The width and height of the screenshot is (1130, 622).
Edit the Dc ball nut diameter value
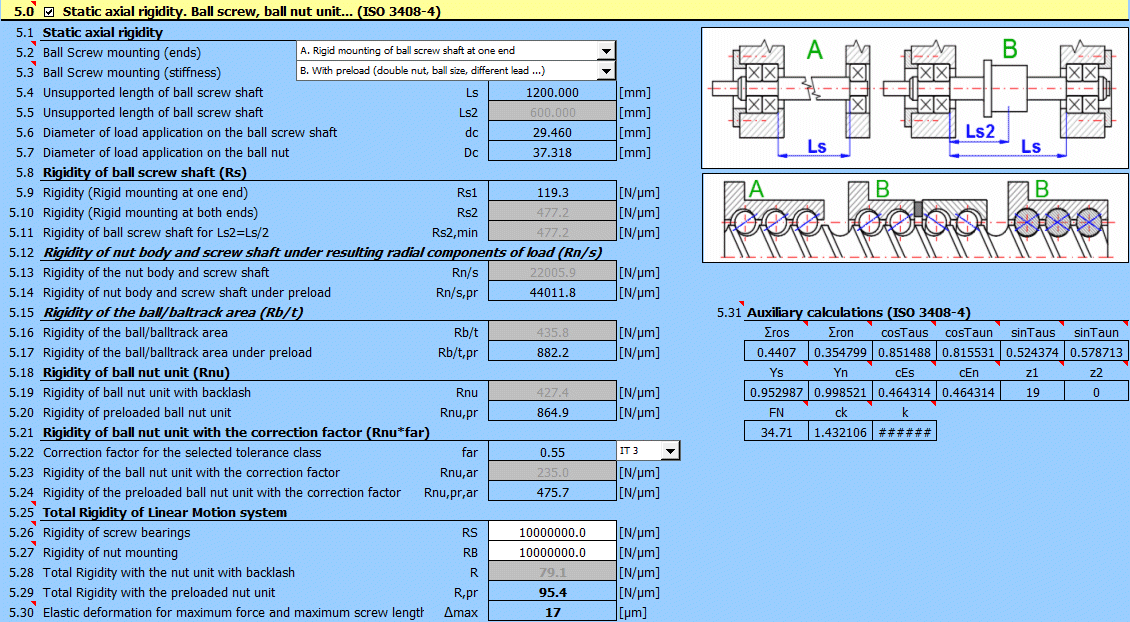[x=552, y=151]
